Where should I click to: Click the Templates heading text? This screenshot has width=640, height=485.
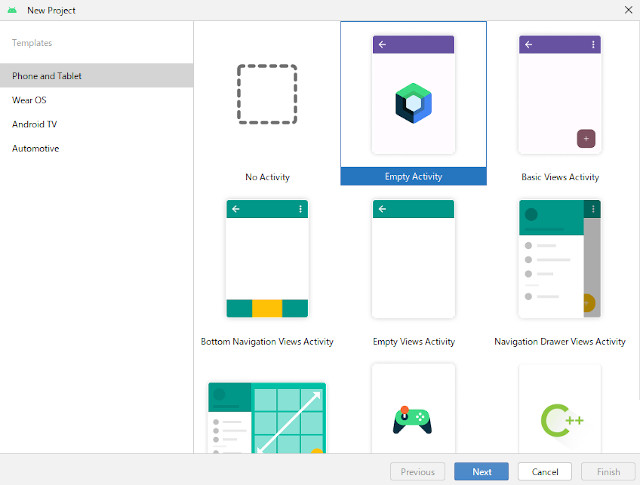point(32,43)
